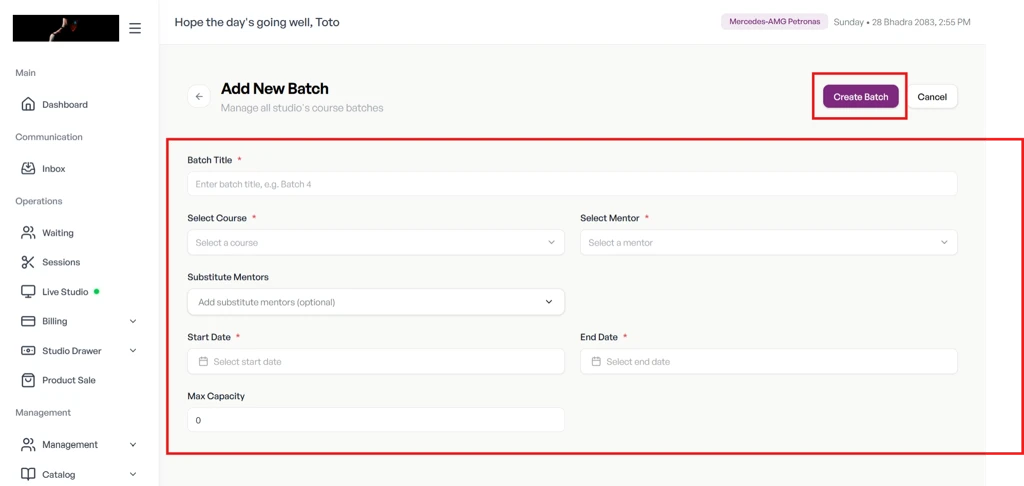1024x486 pixels.
Task: Expand the Management submenu chevron
Action: click(133, 445)
